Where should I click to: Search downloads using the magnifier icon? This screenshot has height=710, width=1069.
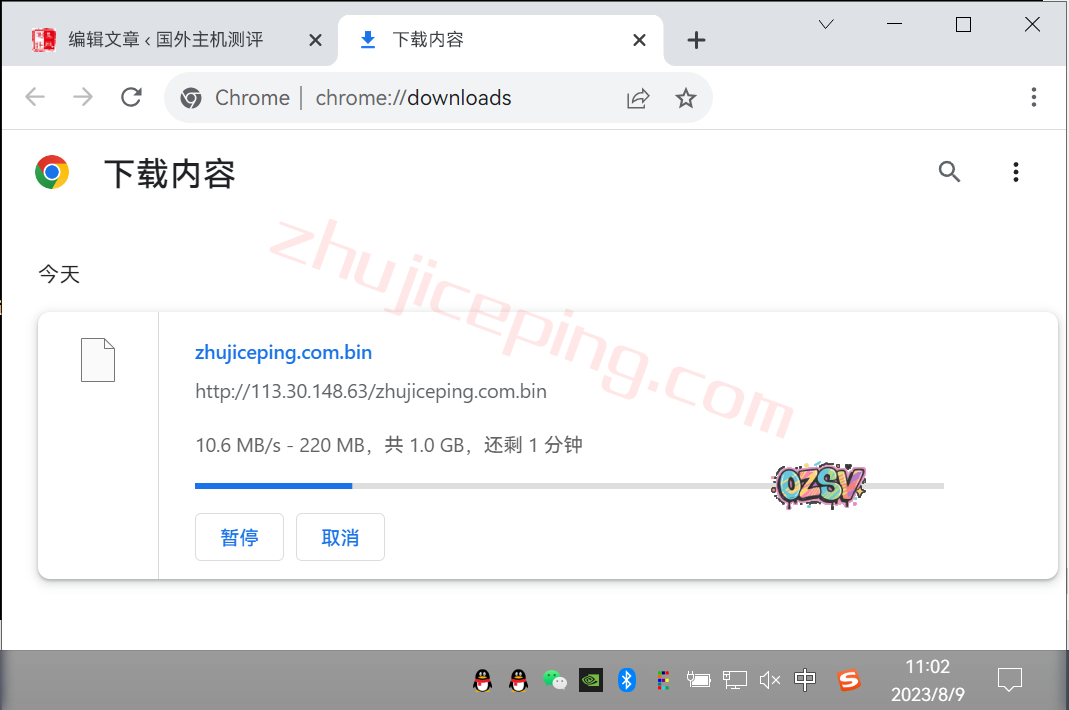(949, 172)
